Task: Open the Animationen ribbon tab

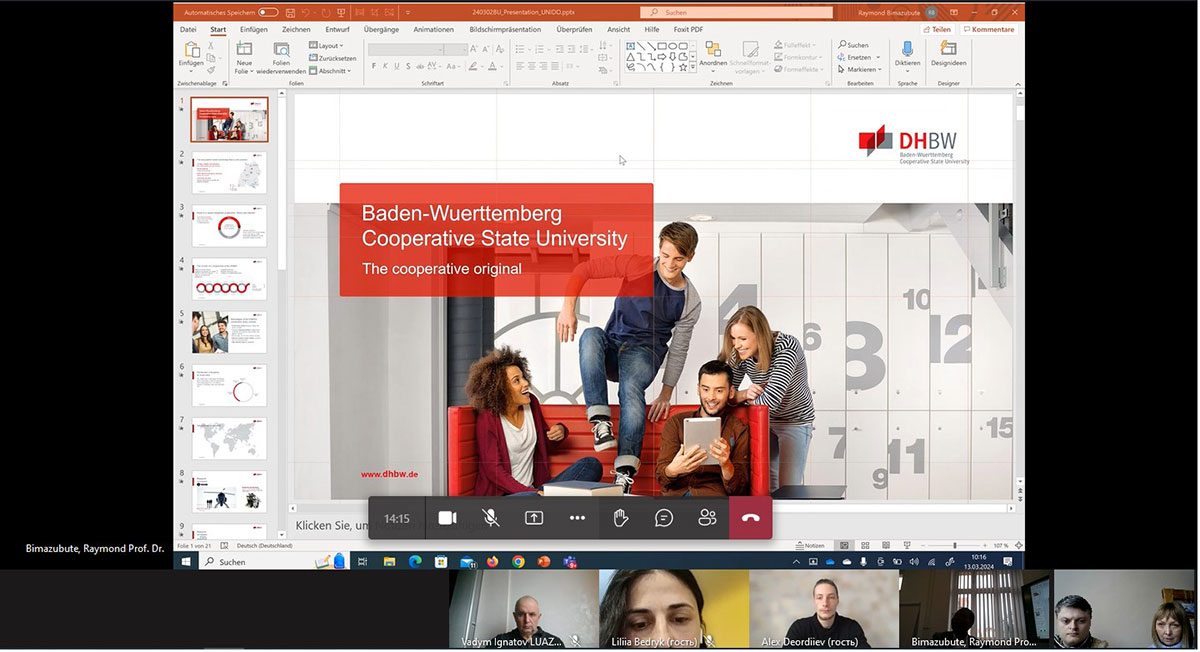Action: [433, 29]
